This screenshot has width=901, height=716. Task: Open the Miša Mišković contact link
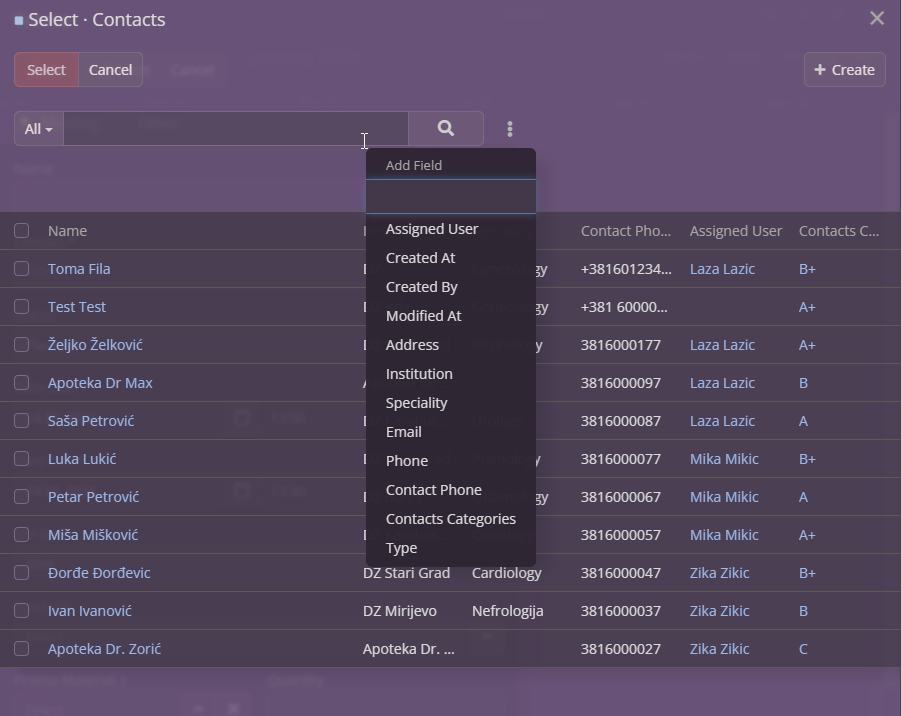93,534
